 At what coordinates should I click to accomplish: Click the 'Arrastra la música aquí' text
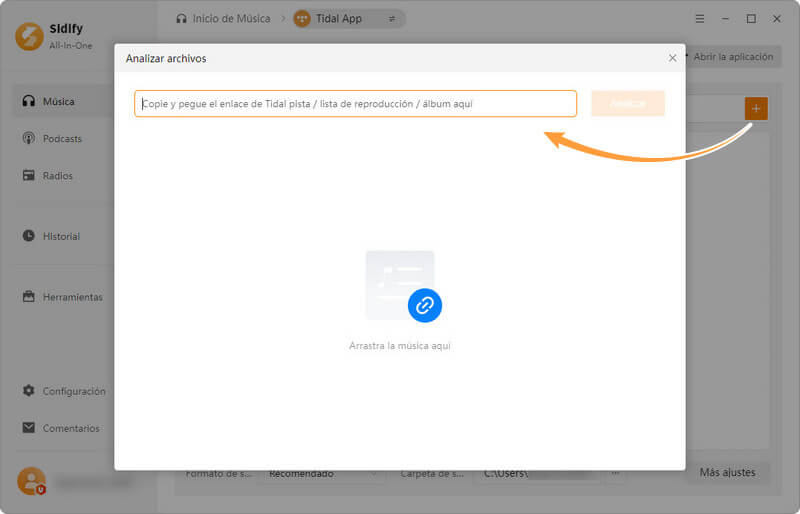click(x=400, y=346)
